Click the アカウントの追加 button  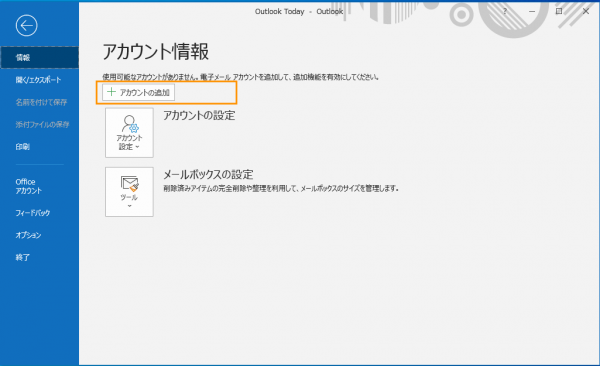[x=139, y=92]
